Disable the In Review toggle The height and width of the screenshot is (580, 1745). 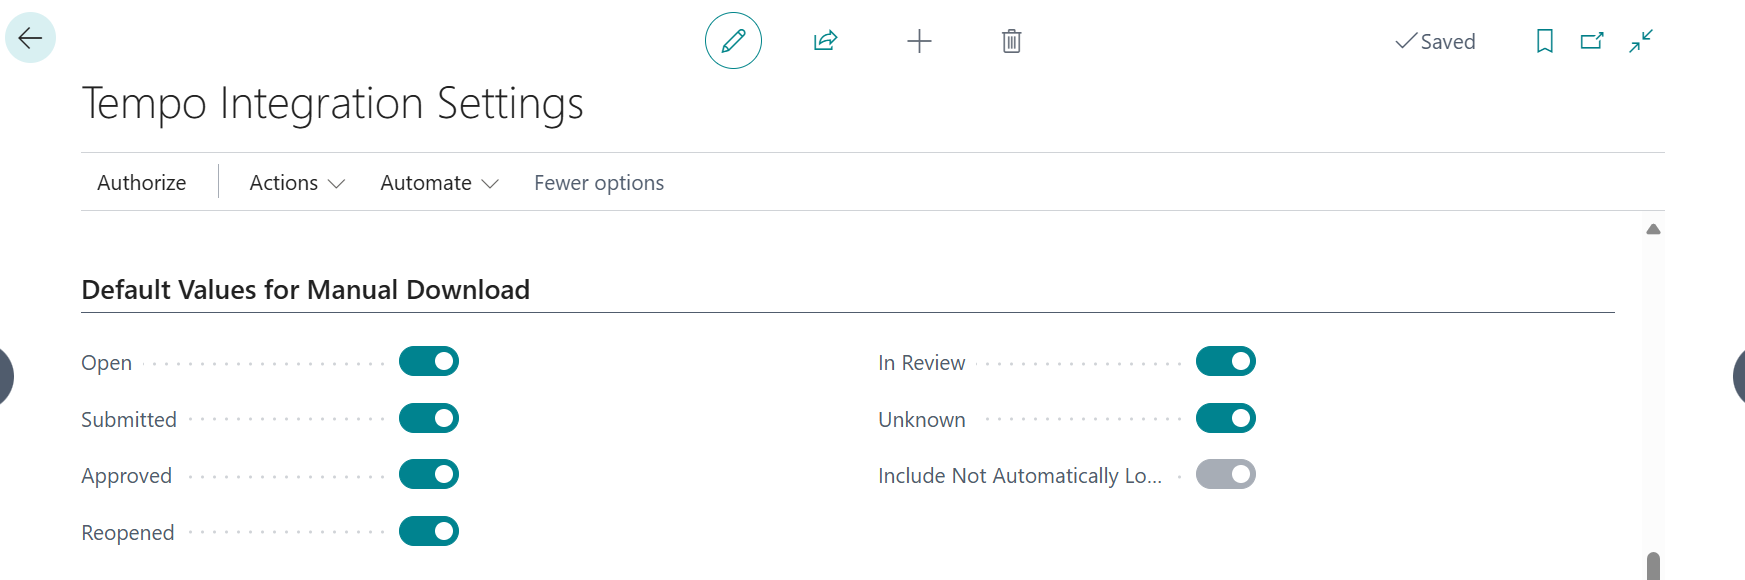coord(1225,361)
